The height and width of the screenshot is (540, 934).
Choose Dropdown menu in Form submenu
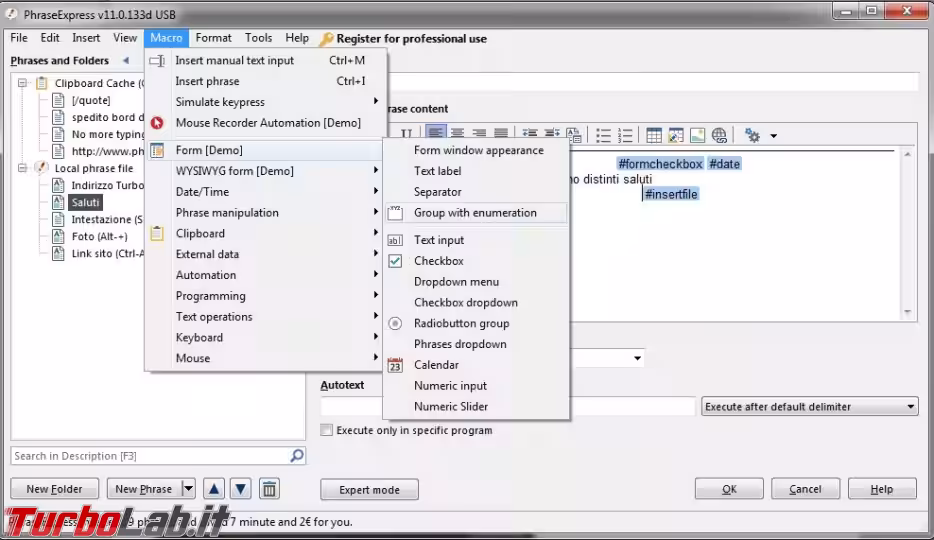476,282
